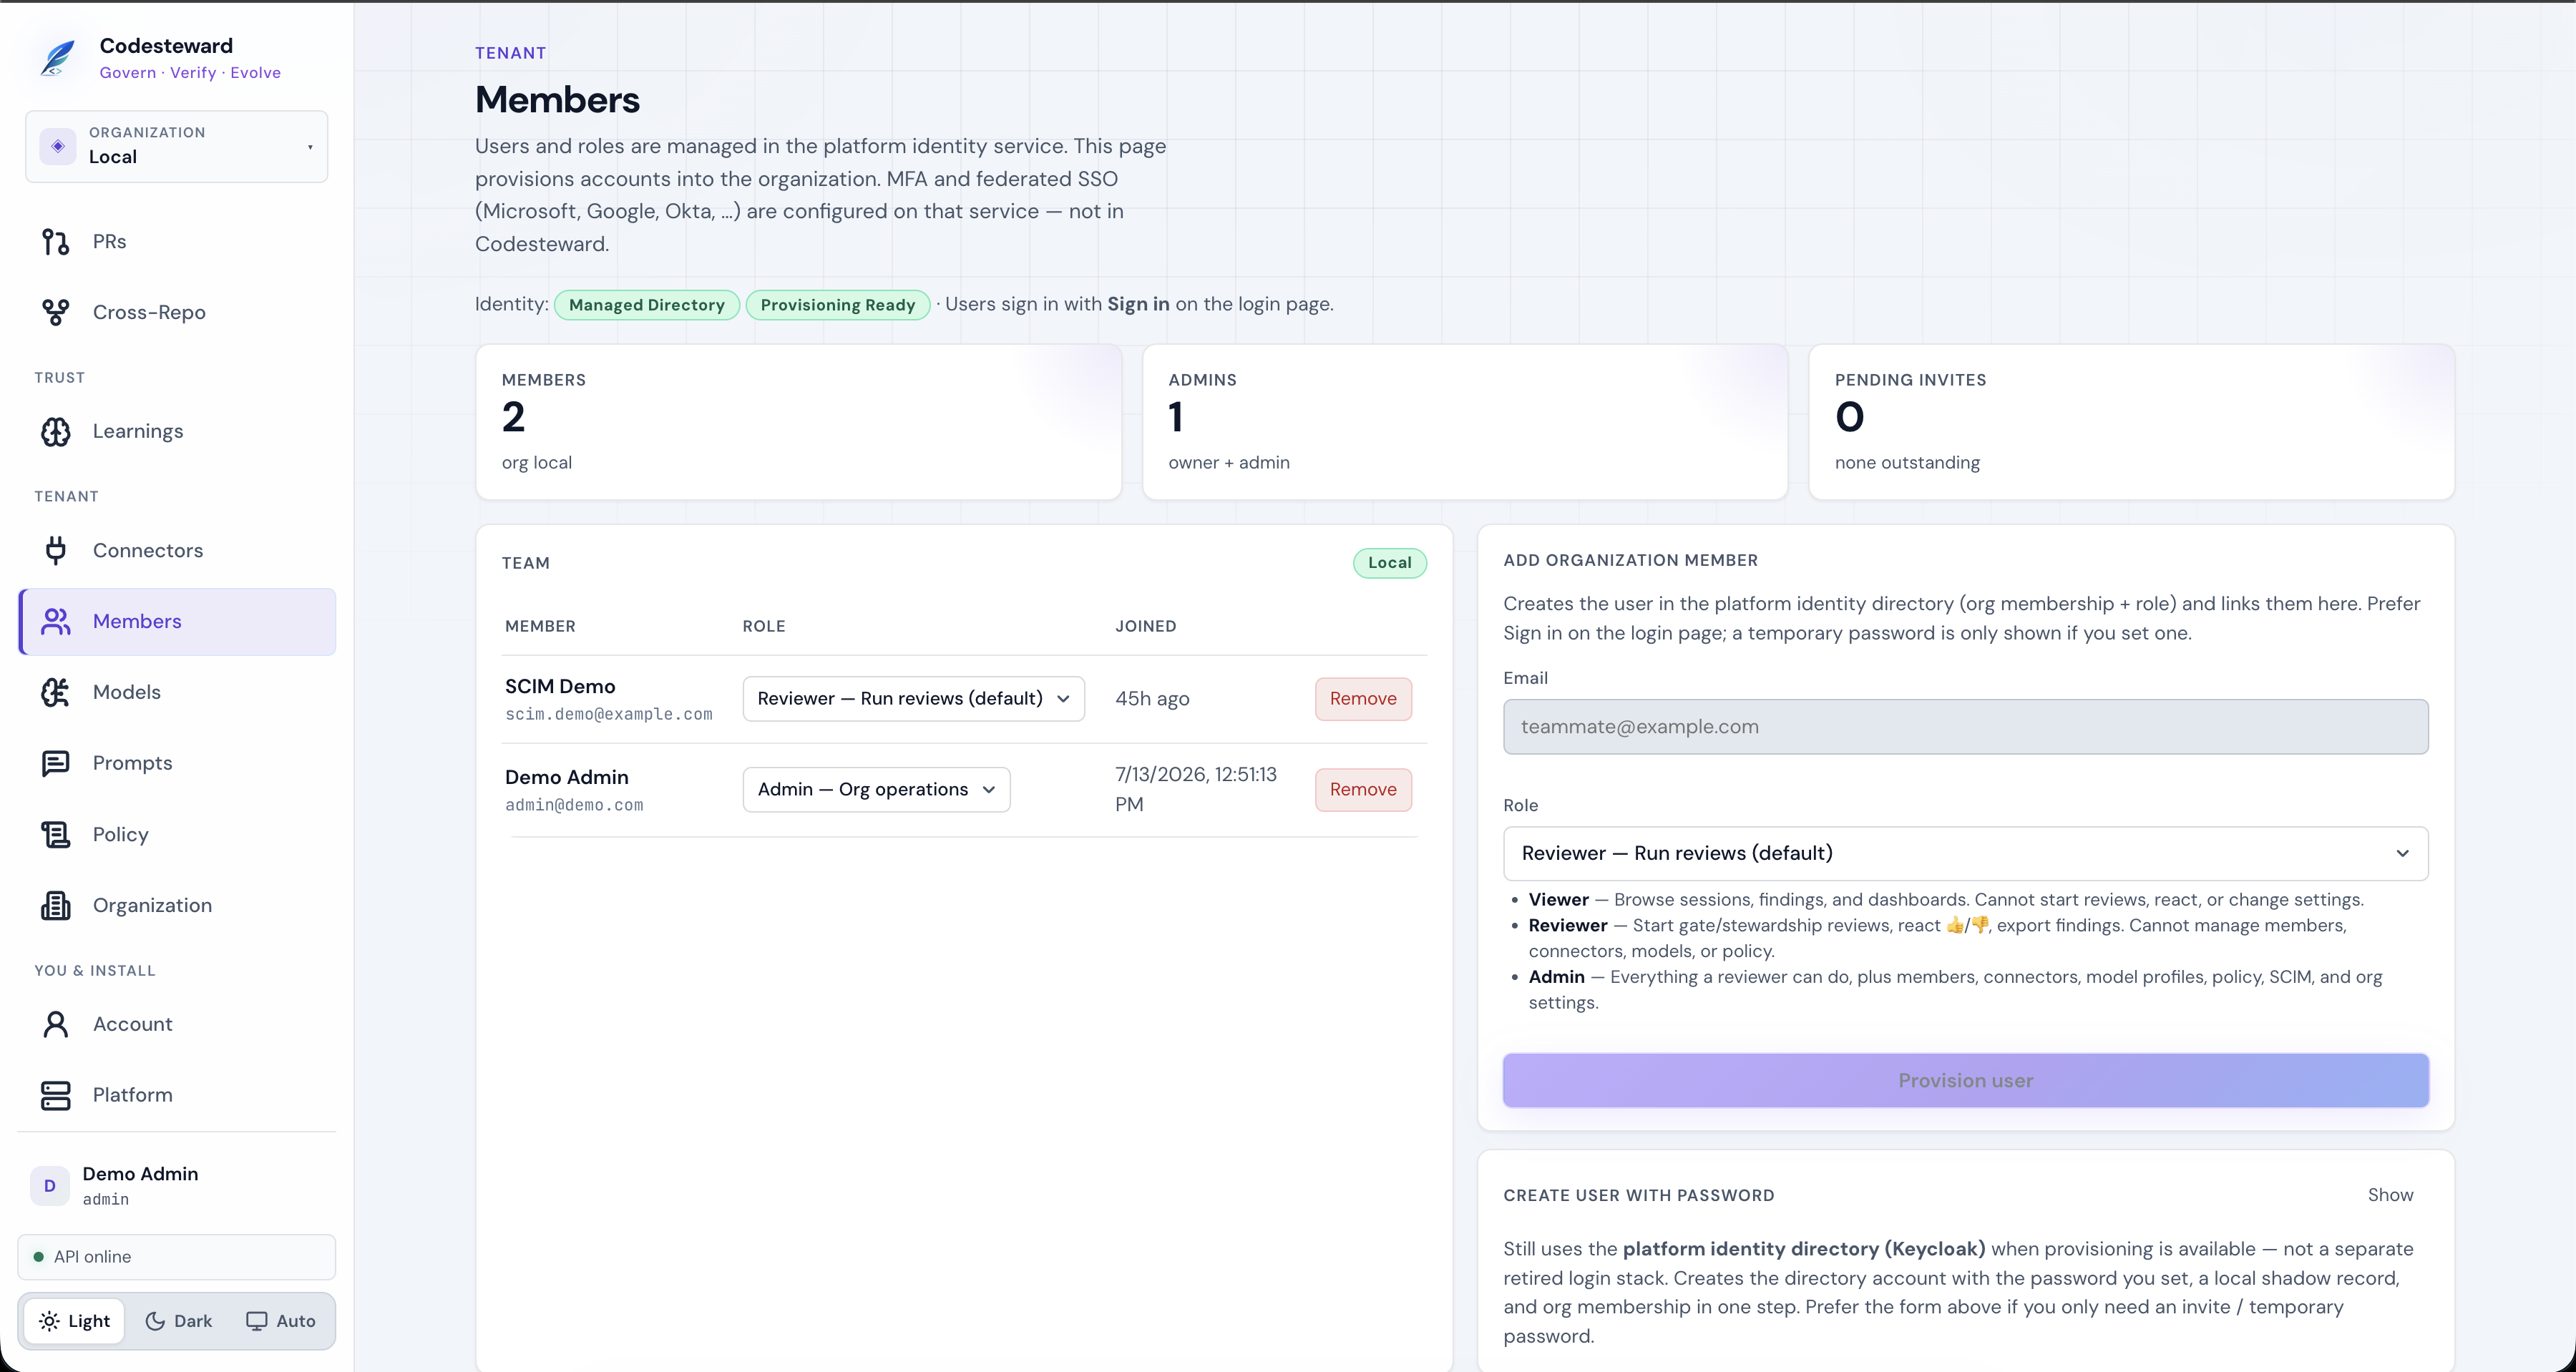Click the API online status indicator
This screenshot has width=2576, height=1372.
(x=177, y=1257)
